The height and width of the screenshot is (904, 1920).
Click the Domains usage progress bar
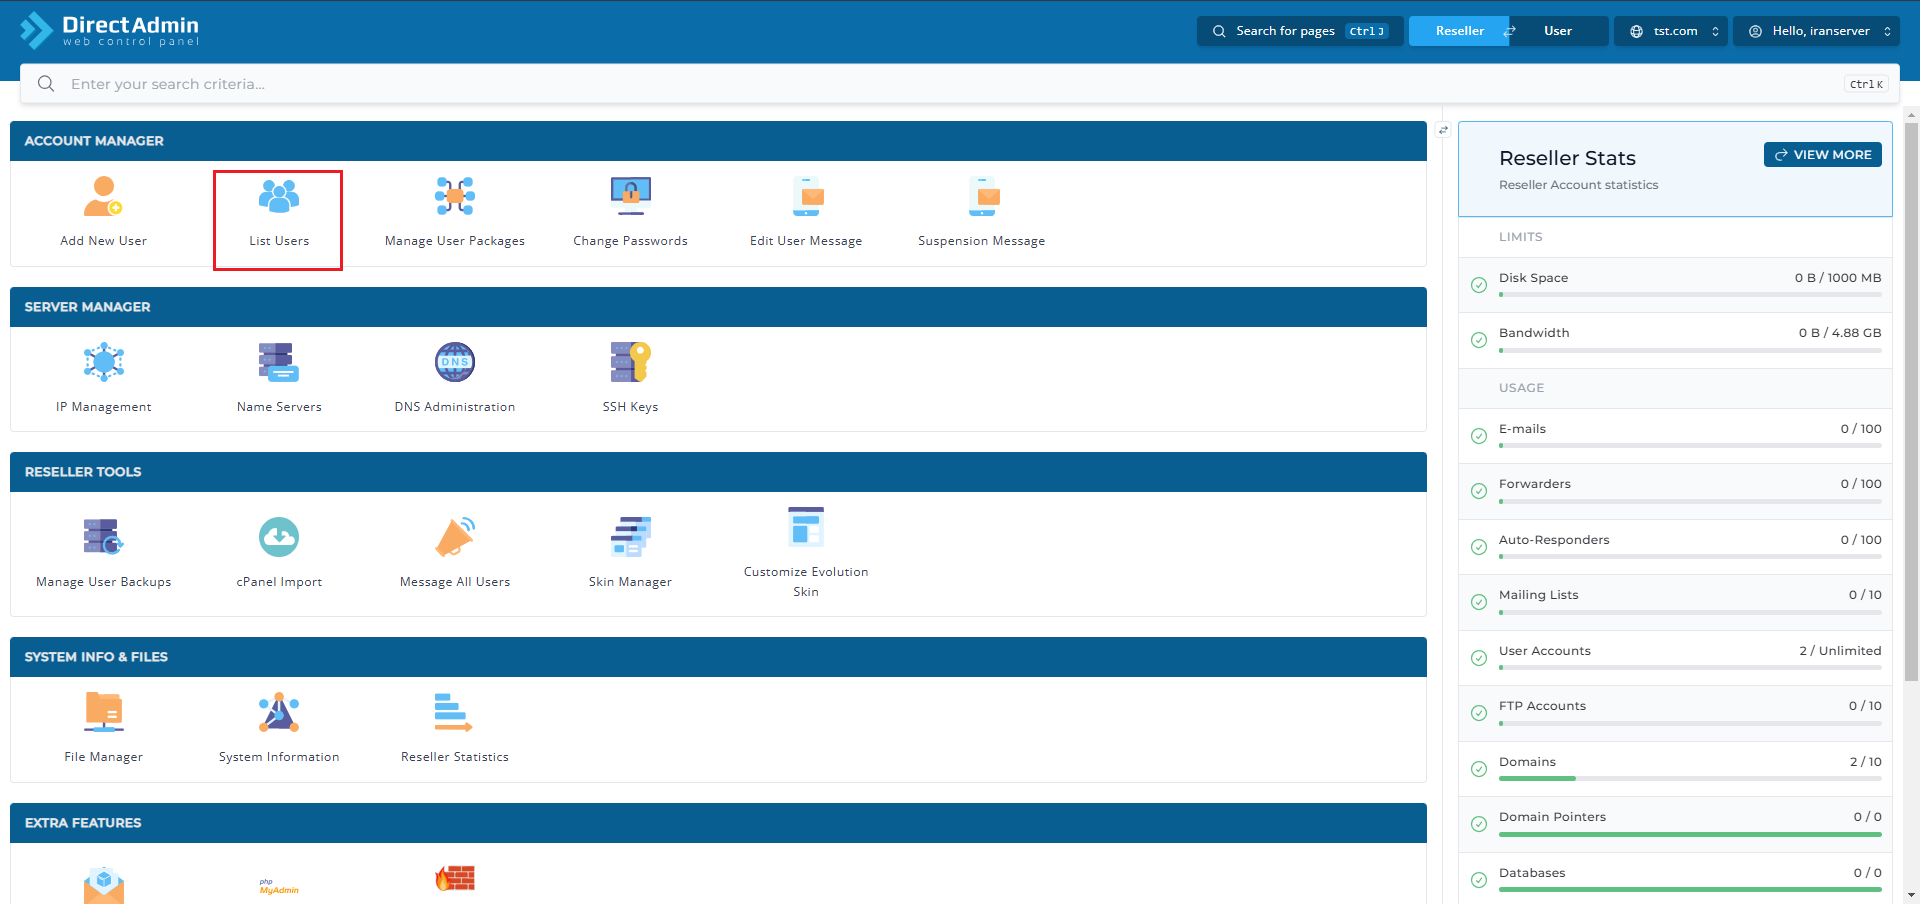click(x=1689, y=778)
